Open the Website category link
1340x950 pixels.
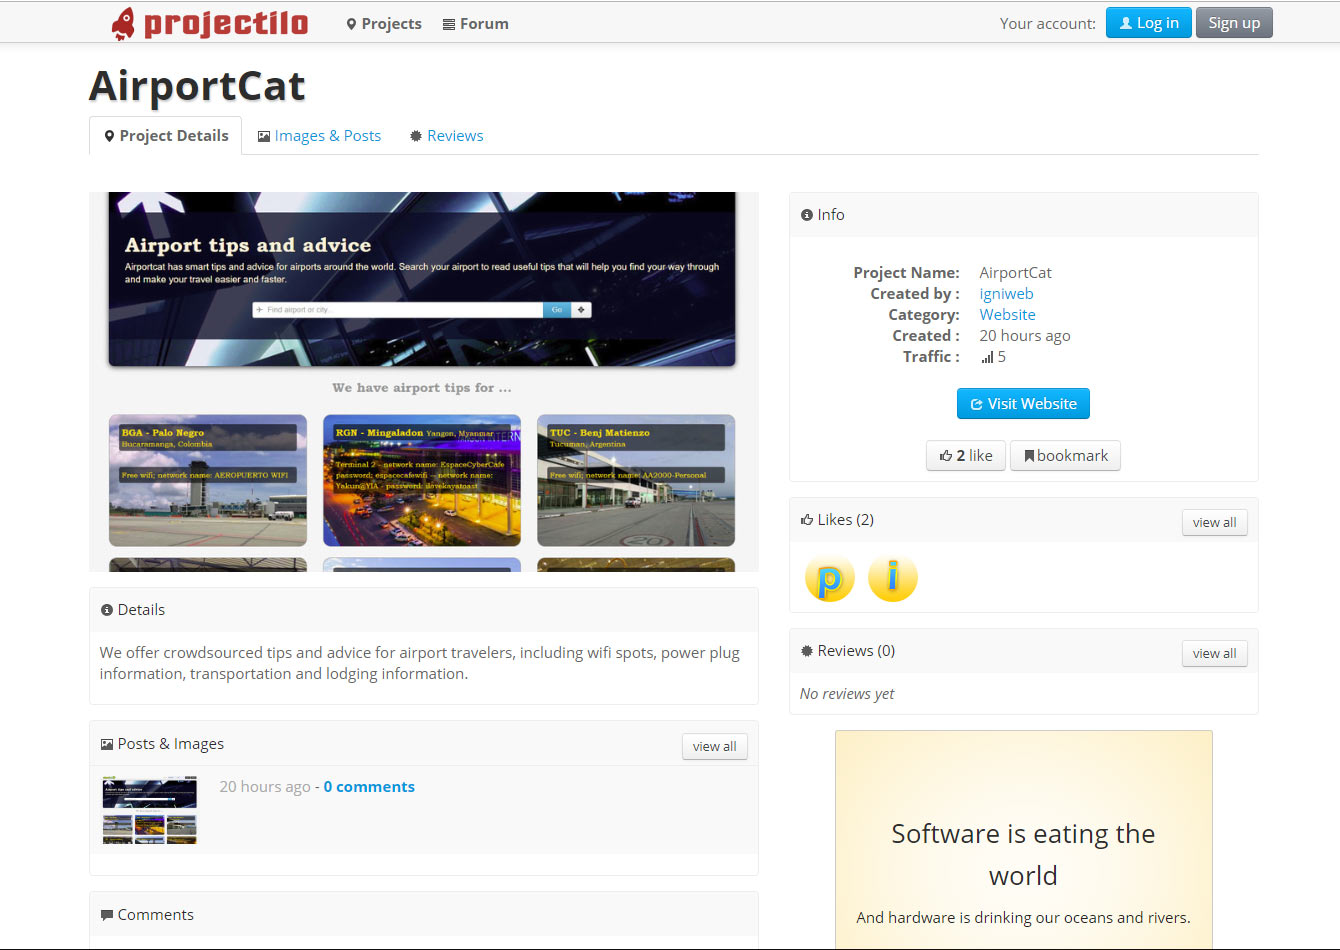click(1007, 315)
